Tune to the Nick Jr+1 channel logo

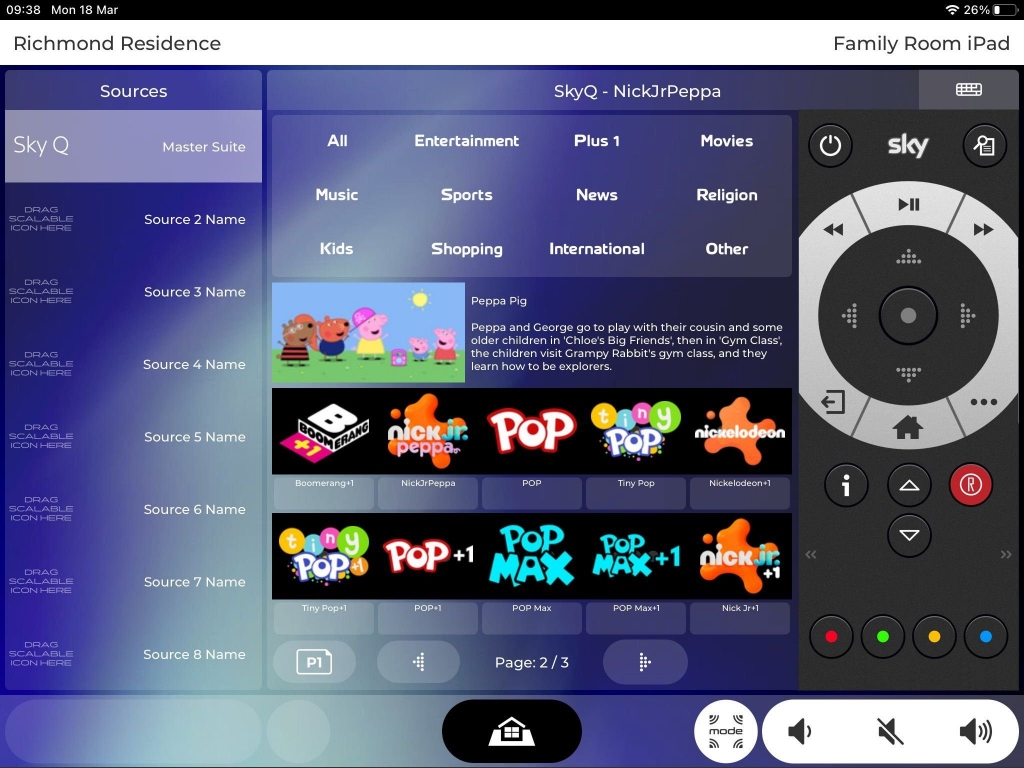click(x=739, y=556)
